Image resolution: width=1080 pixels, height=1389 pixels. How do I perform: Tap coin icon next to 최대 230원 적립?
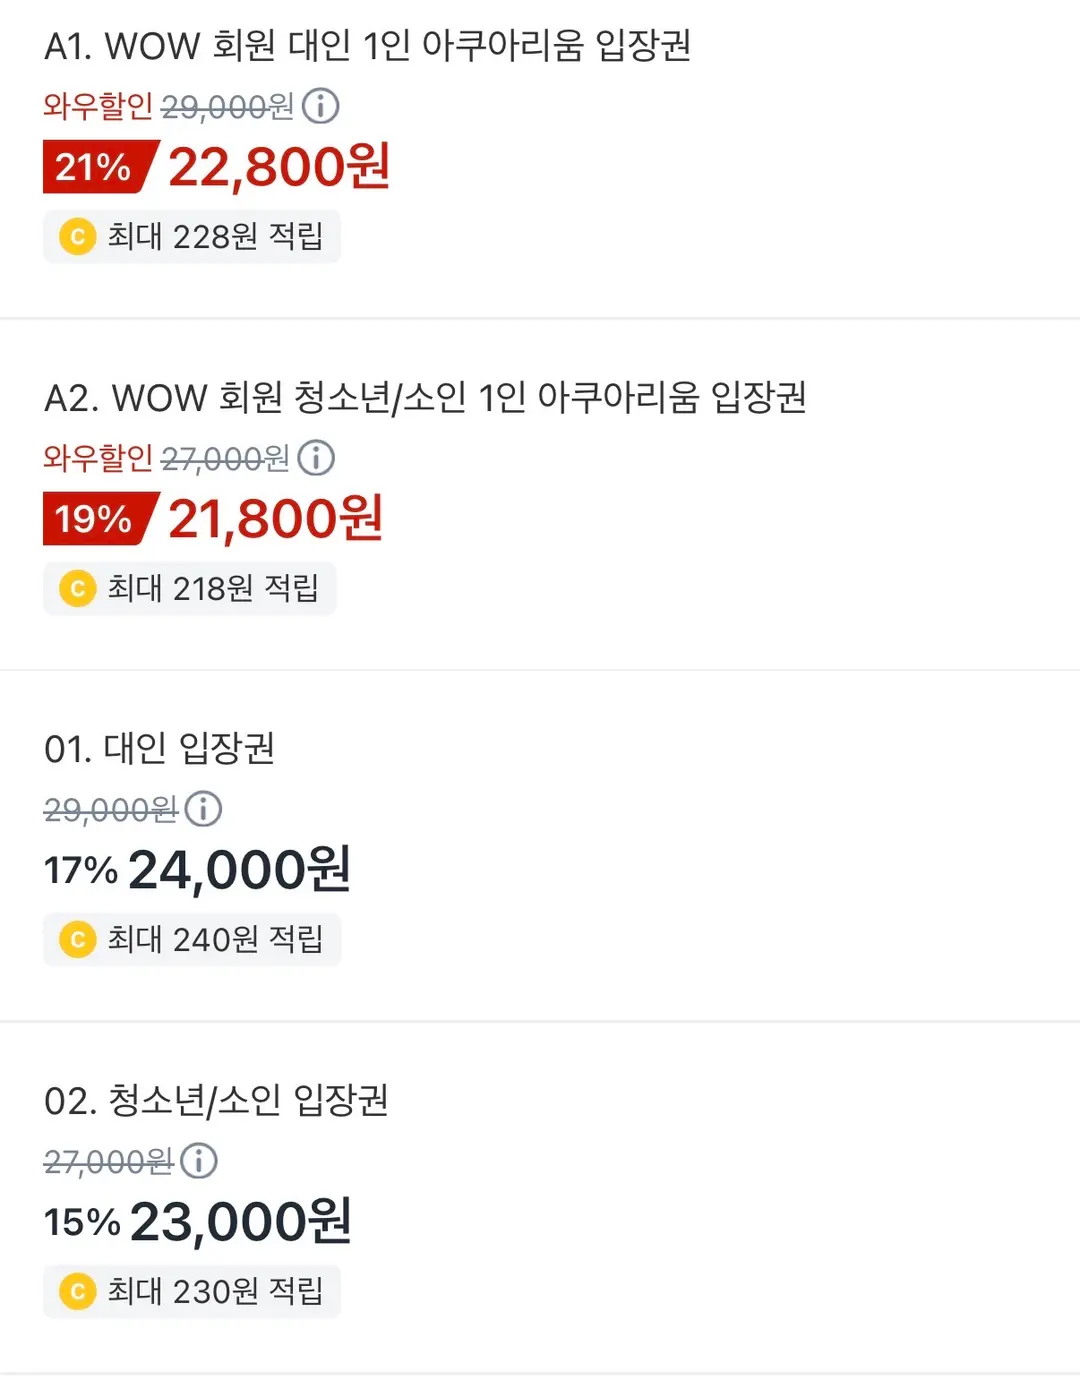(x=77, y=1292)
